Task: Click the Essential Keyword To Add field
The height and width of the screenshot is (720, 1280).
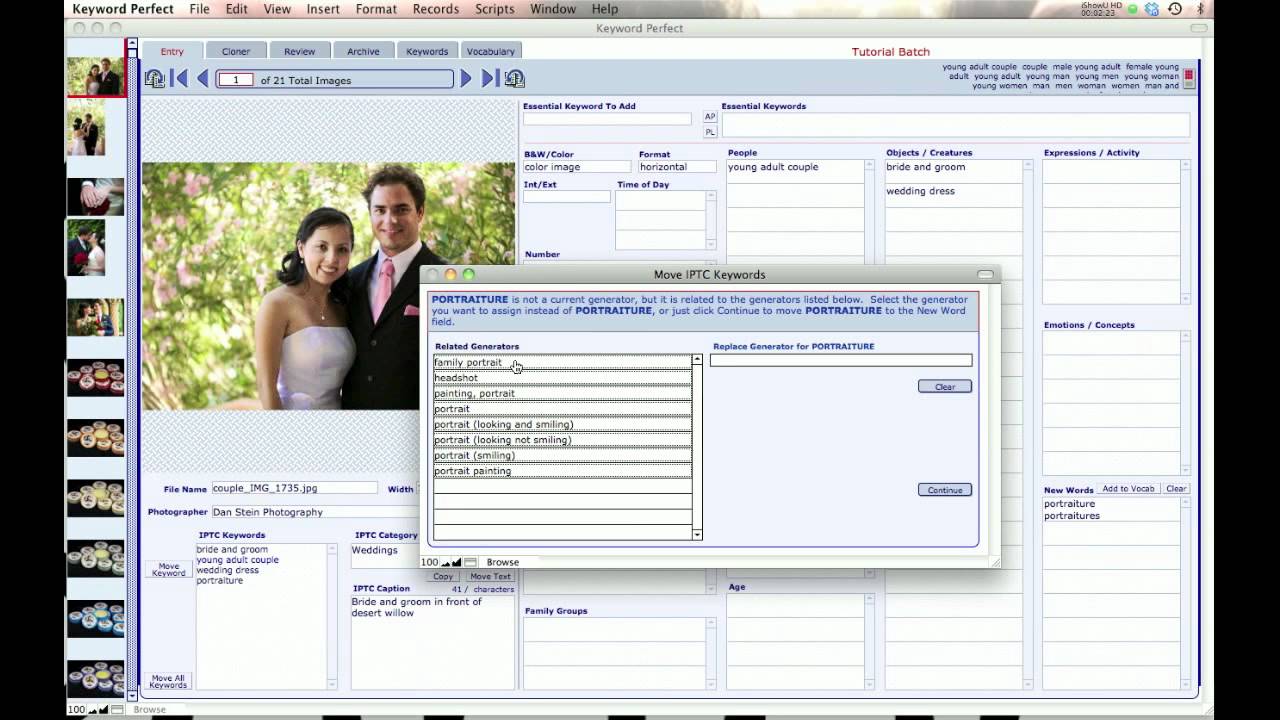Action: click(607, 119)
